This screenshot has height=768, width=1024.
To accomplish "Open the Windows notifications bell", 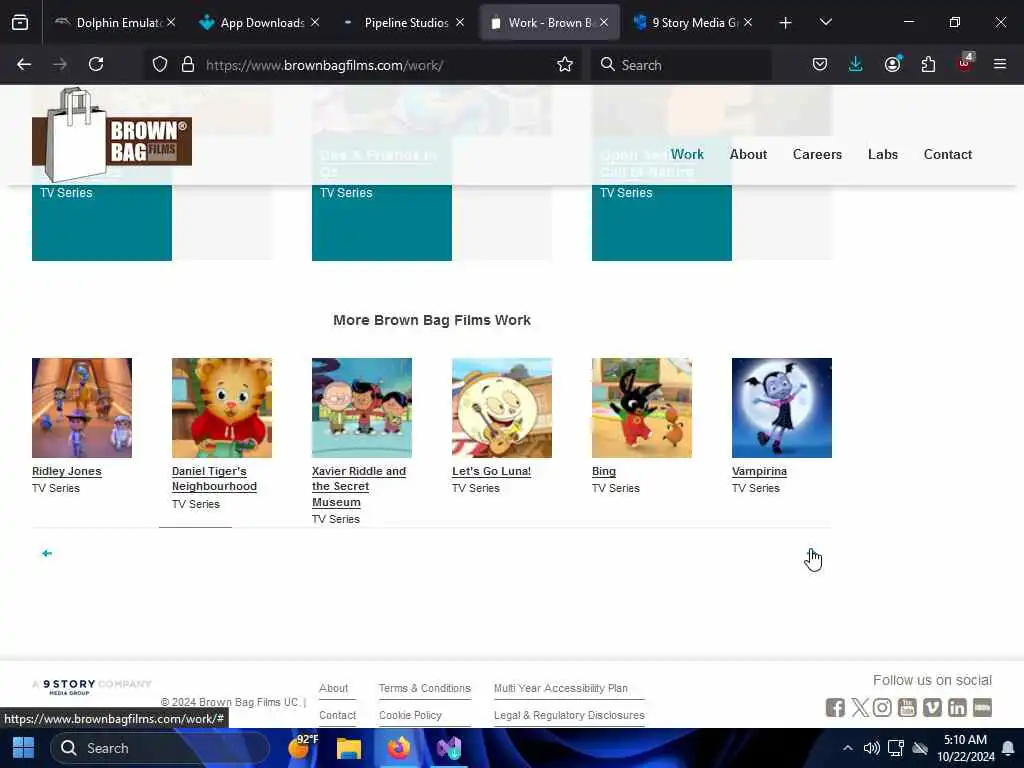I will [x=1008, y=748].
